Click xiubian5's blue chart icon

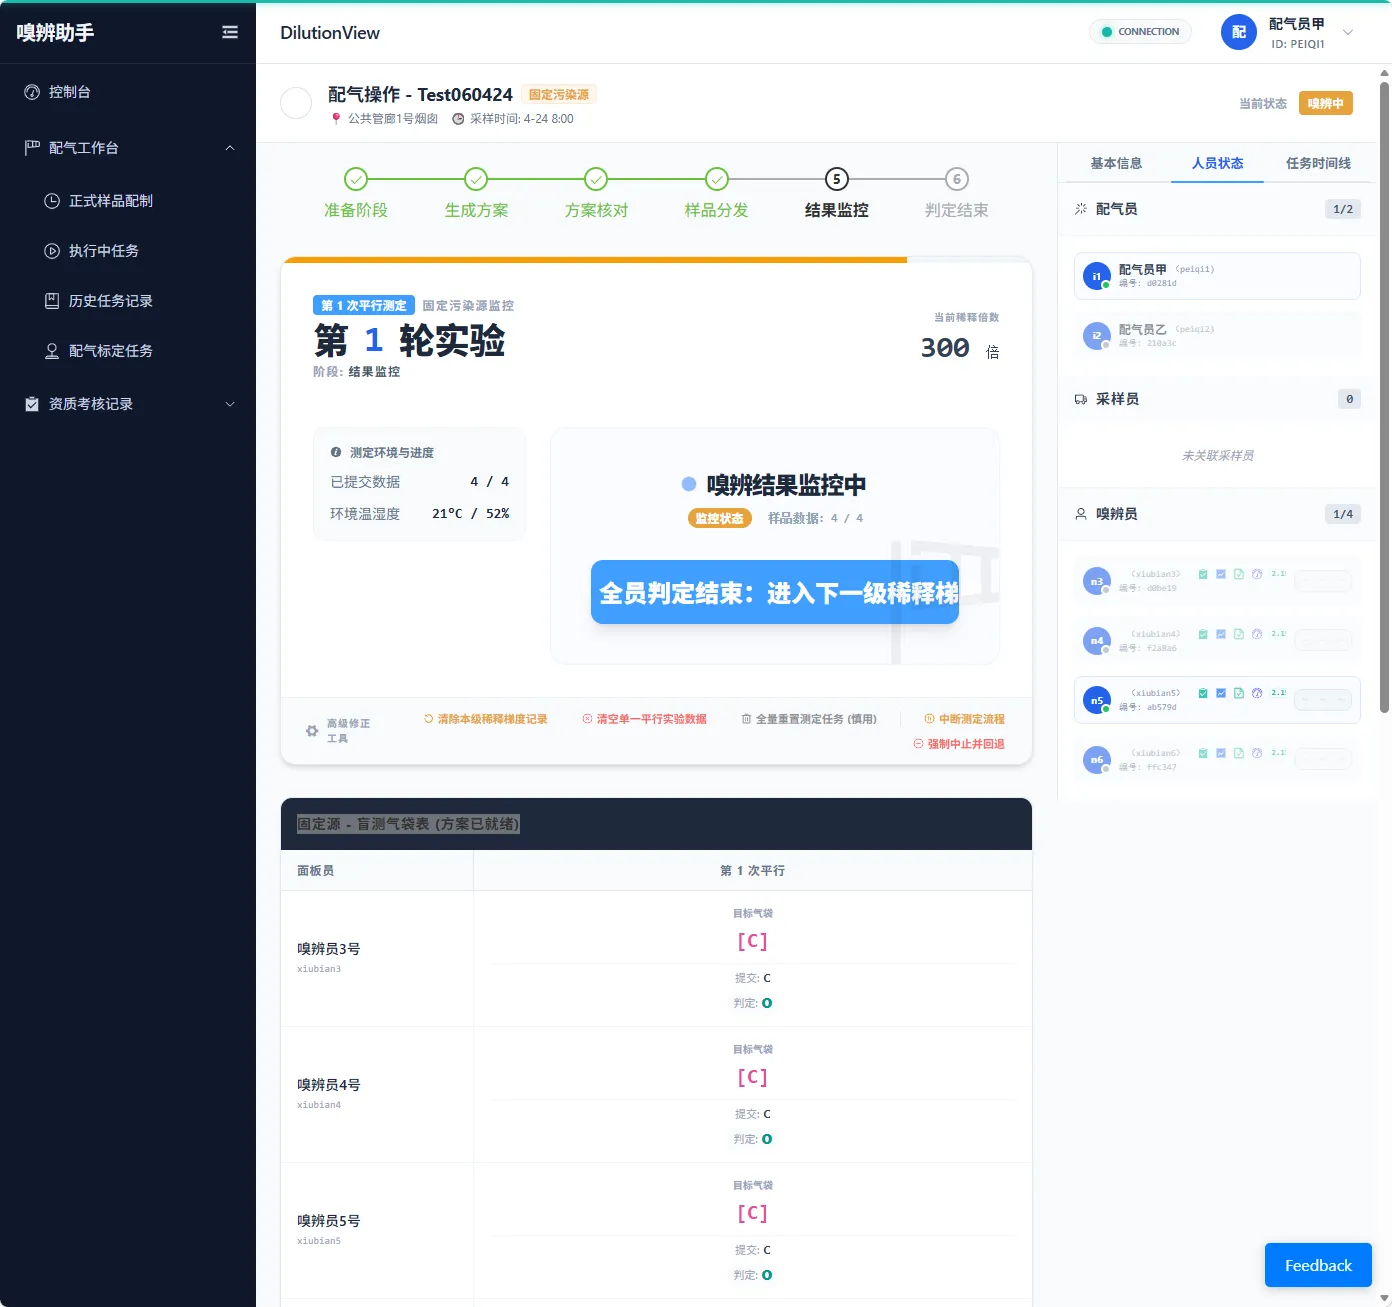click(x=1221, y=693)
